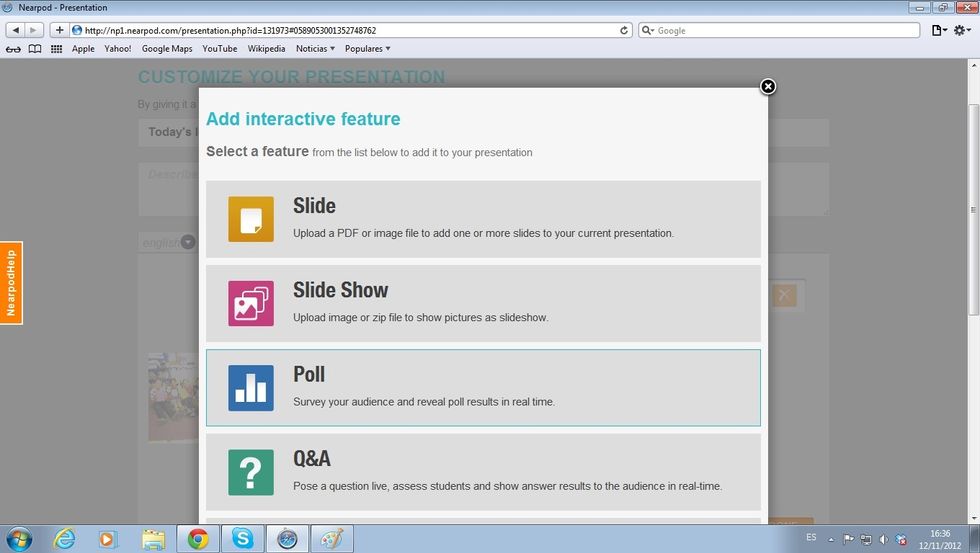Viewport: 980px width, 553px height.
Task: Open the Windows Start menu
Action: click(19, 539)
